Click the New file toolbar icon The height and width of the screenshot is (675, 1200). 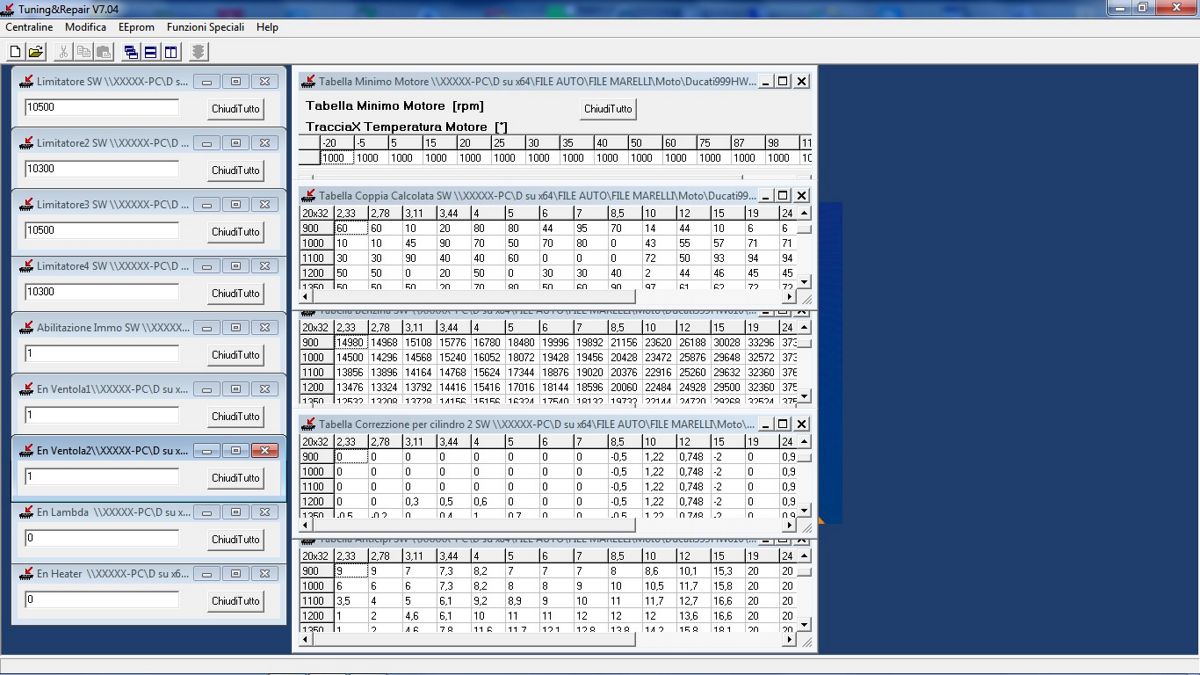15,52
